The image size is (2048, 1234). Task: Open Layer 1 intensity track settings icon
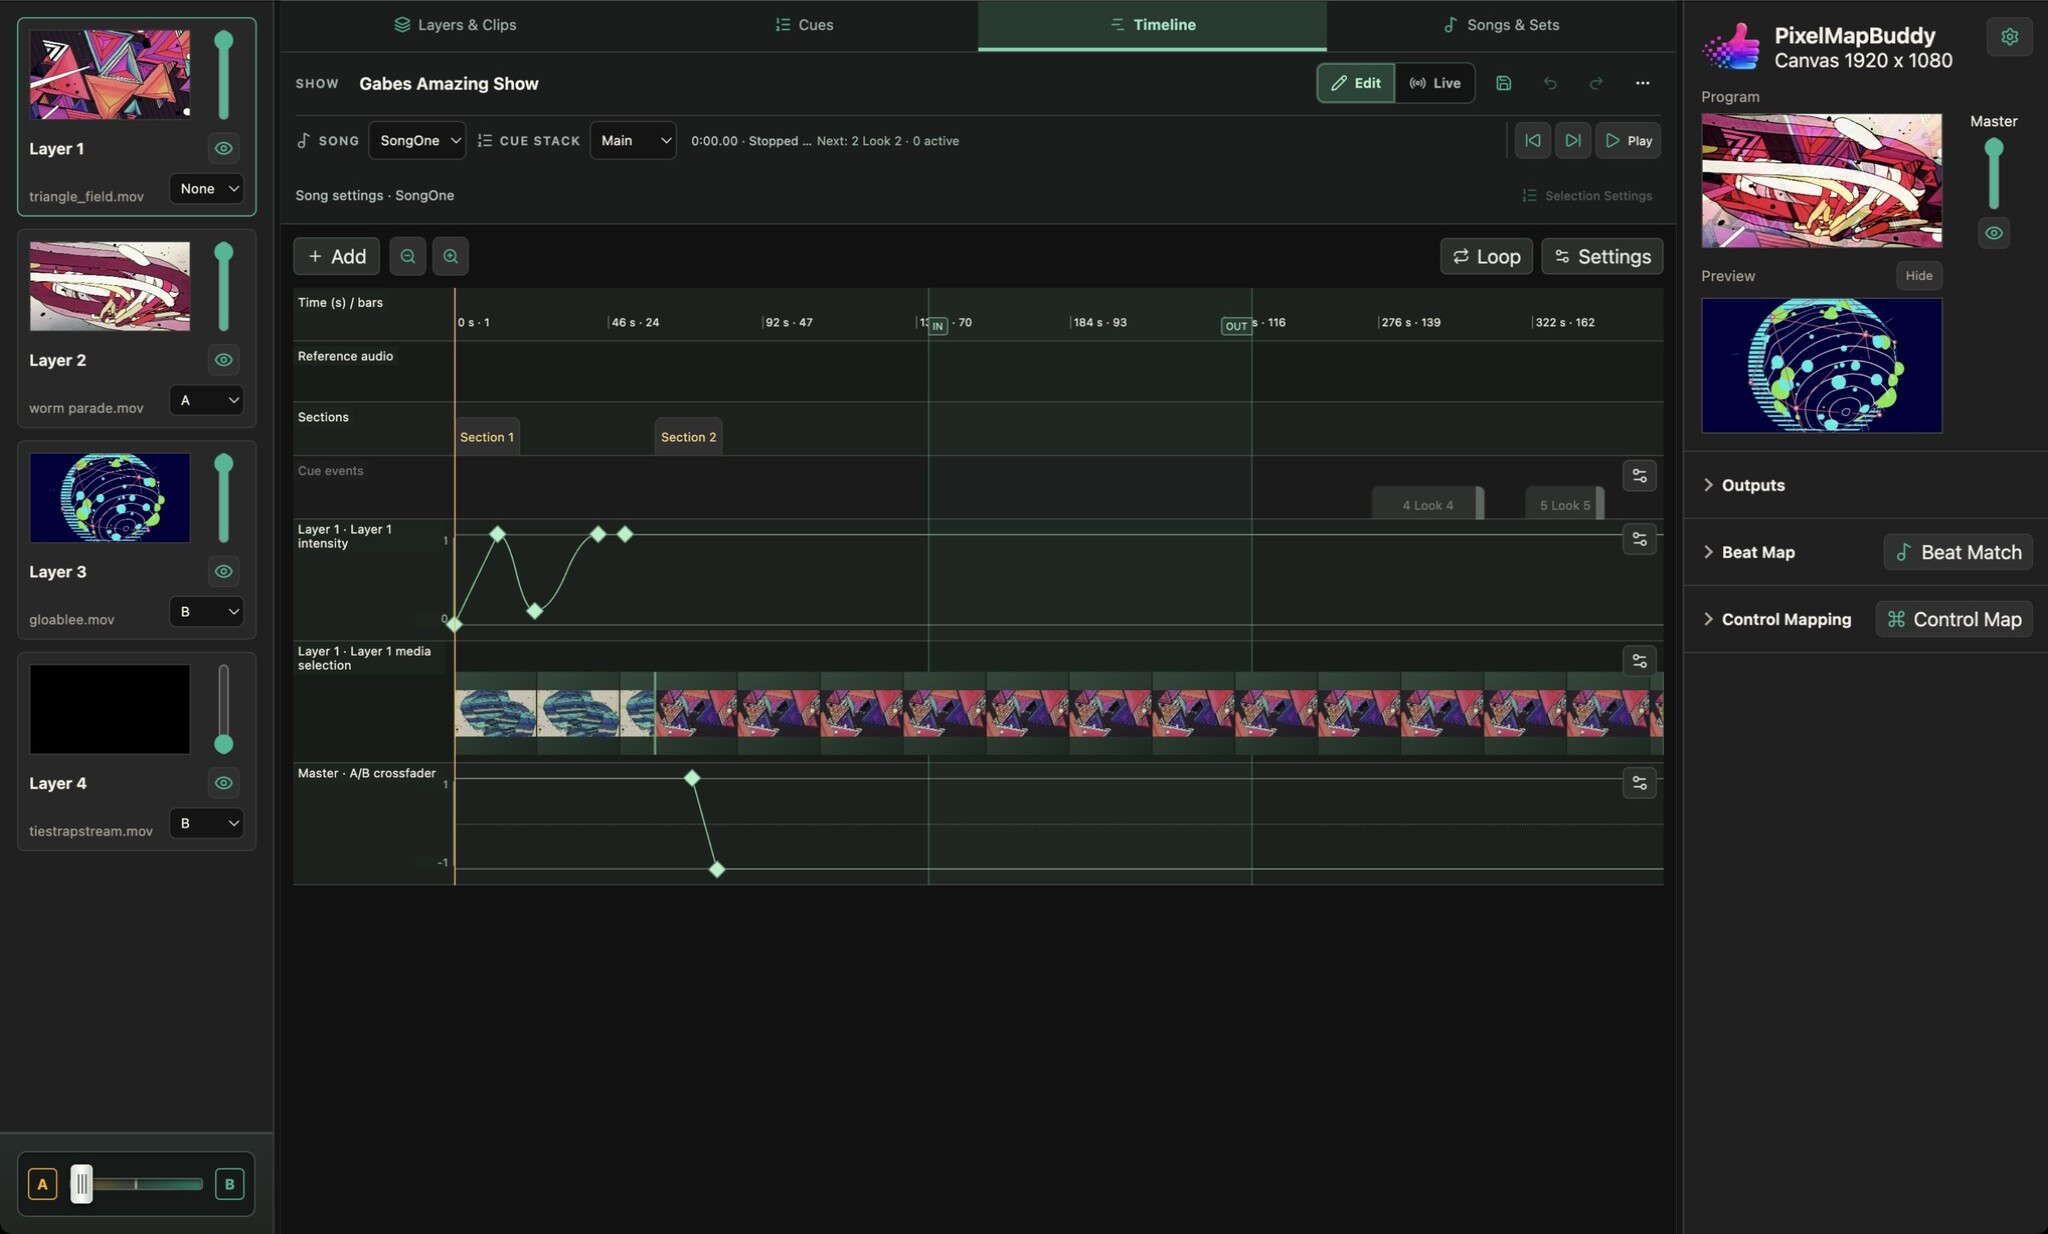click(1639, 539)
